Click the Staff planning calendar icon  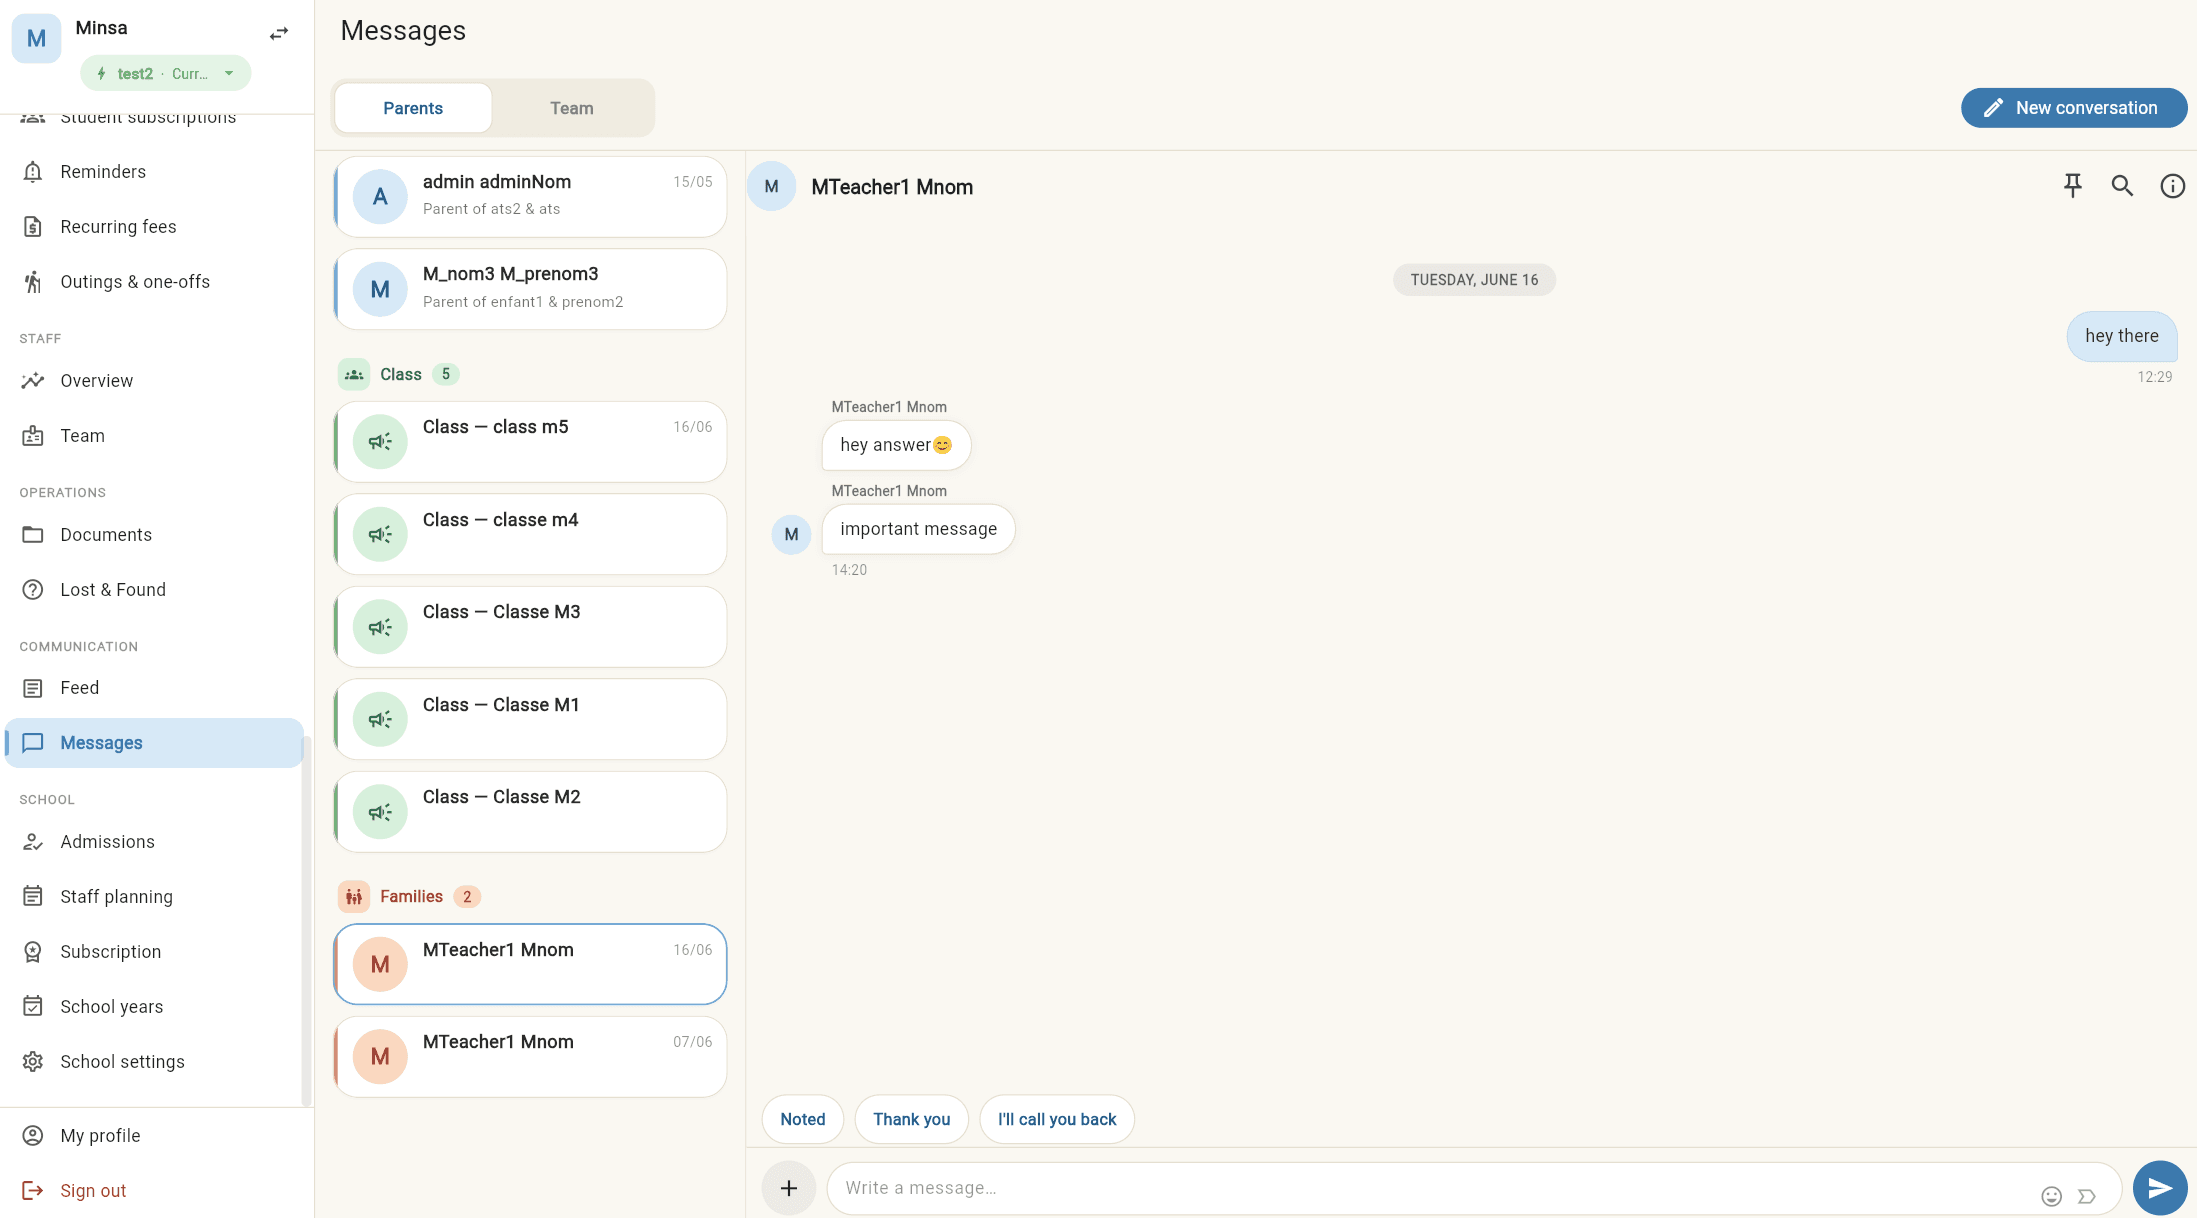coord(33,897)
